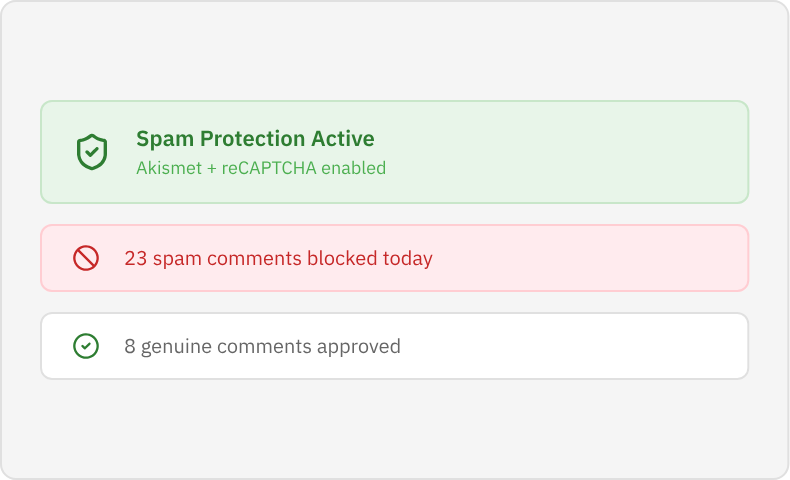Click the word enabled in the green banner
Image resolution: width=790 pixels, height=480 pixels.
pyautogui.click(x=353, y=168)
